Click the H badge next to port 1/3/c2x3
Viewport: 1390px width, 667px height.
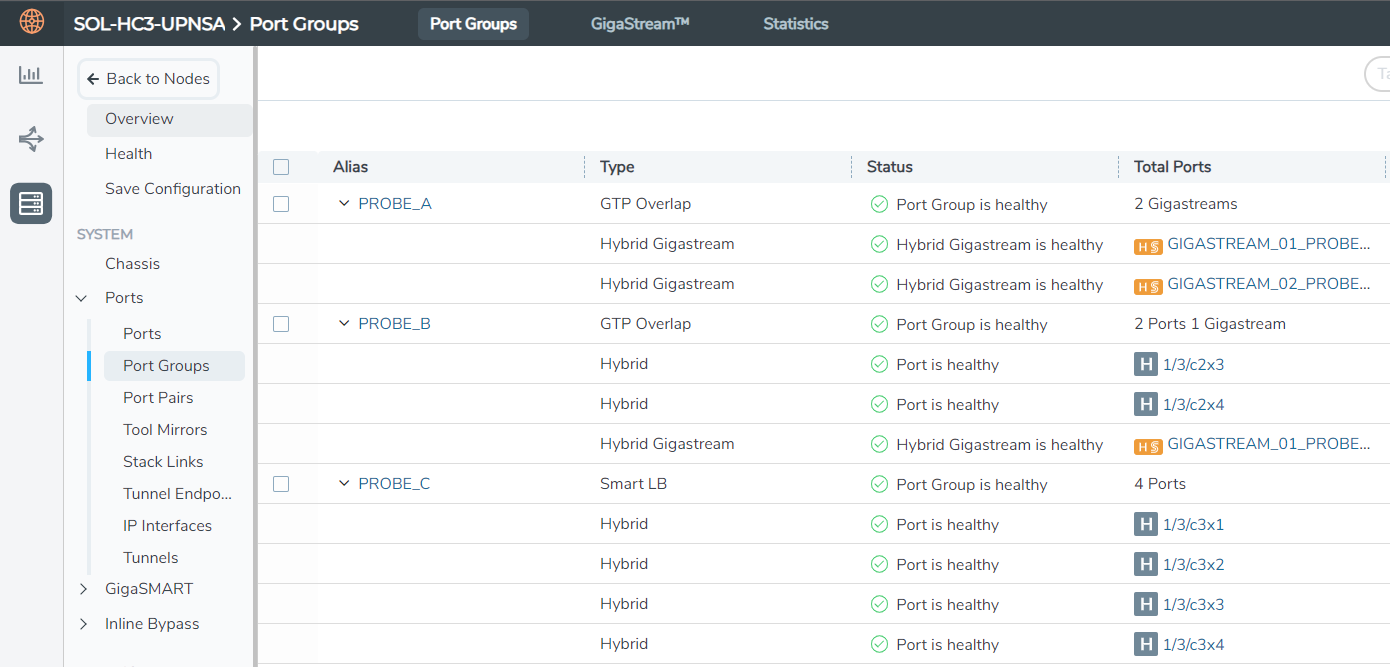click(1145, 364)
